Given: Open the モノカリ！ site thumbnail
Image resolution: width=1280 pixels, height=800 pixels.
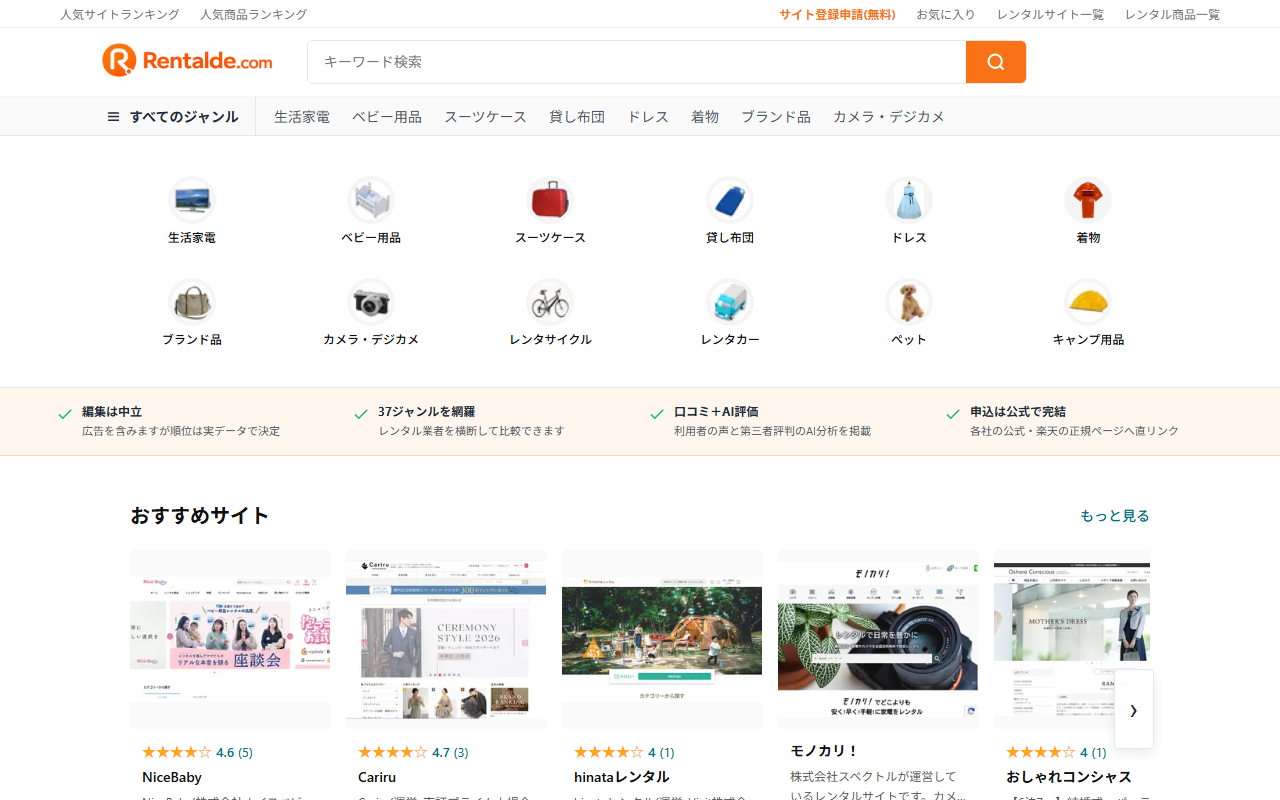Looking at the screenshot, I should click(878, 639).
